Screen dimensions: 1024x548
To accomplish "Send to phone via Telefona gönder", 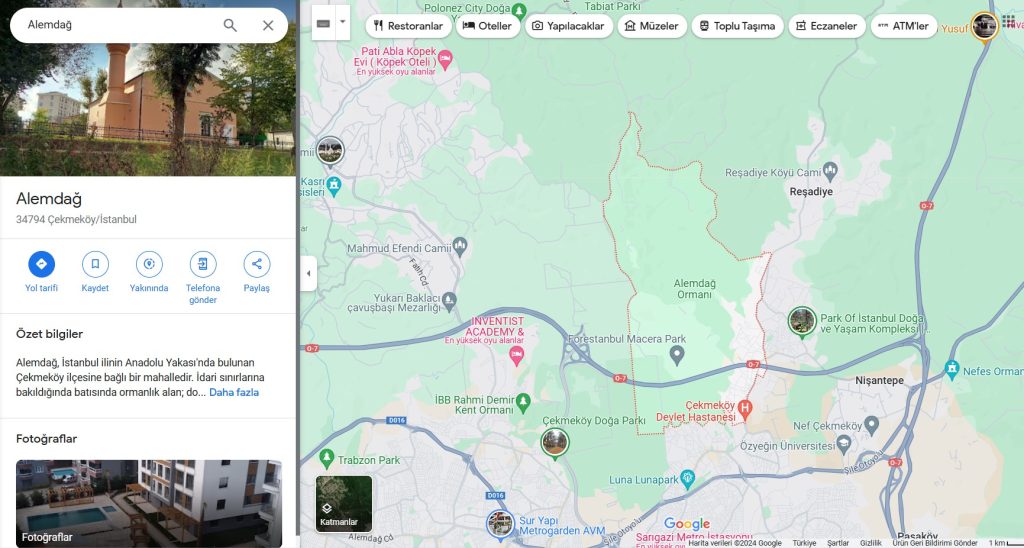I will [x=203, y=264].
